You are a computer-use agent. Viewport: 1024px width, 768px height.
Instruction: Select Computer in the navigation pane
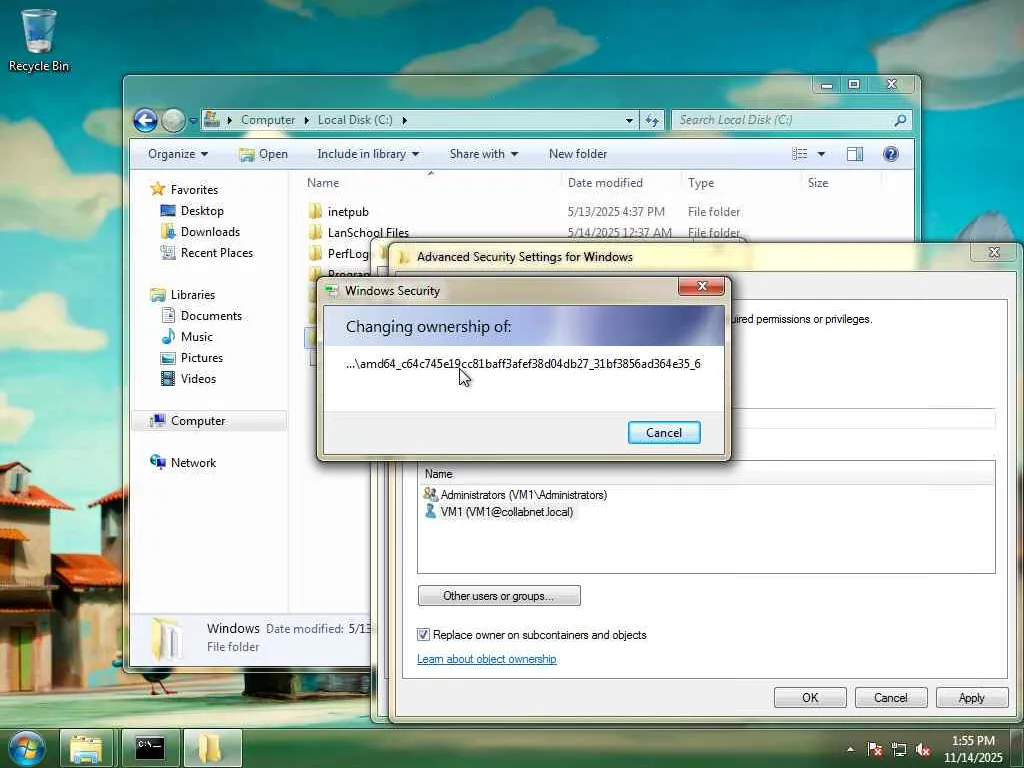(198, 421)
